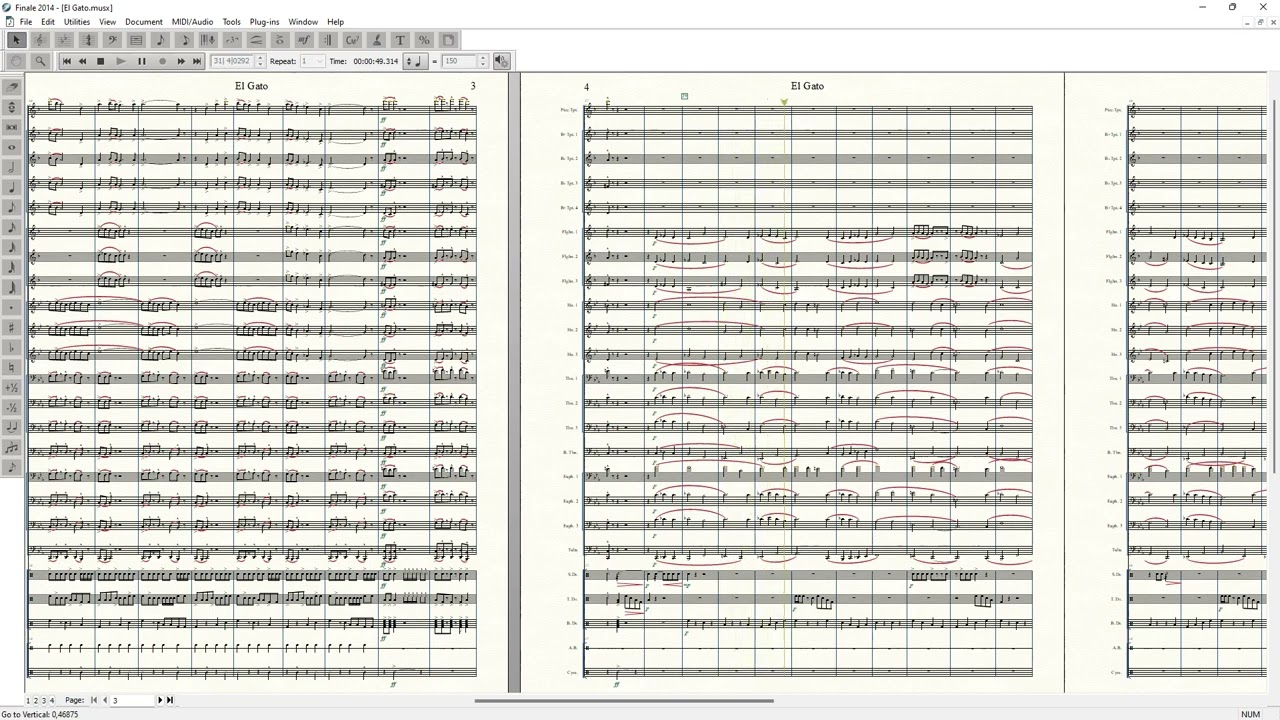Viewport: 1280px width, 720px height.
Task: Select the Resize percent tool
Action: coord(424,40)
